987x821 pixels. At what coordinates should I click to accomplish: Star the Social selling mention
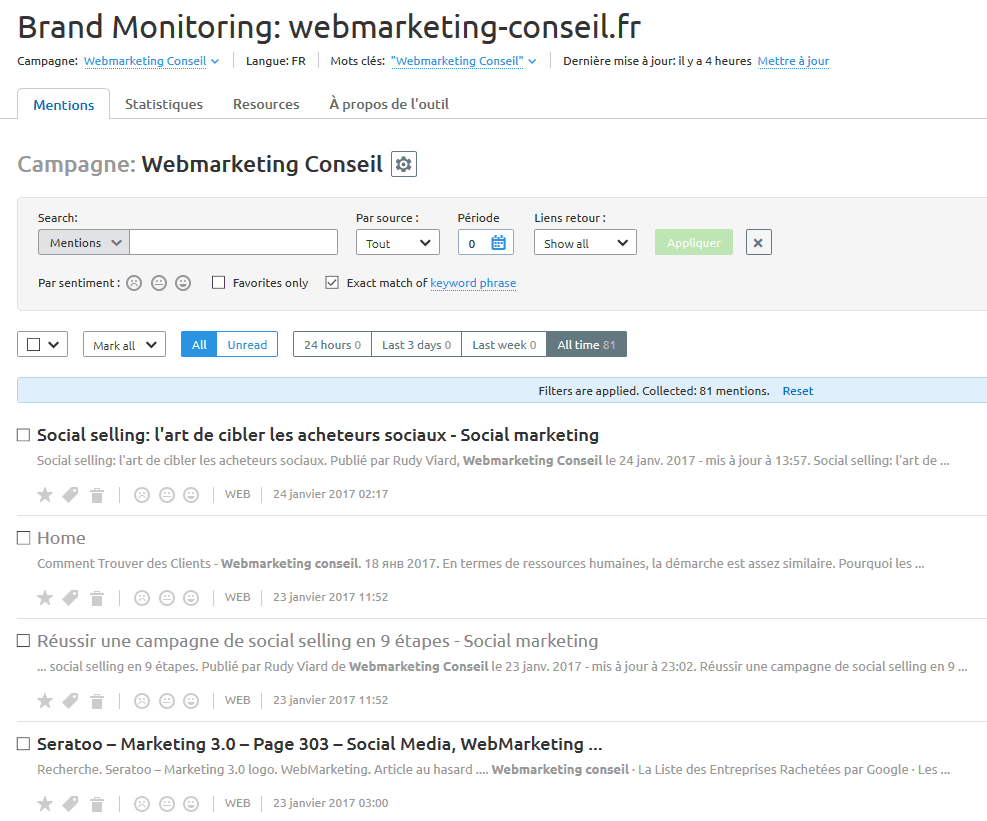(x=45, y=495)
